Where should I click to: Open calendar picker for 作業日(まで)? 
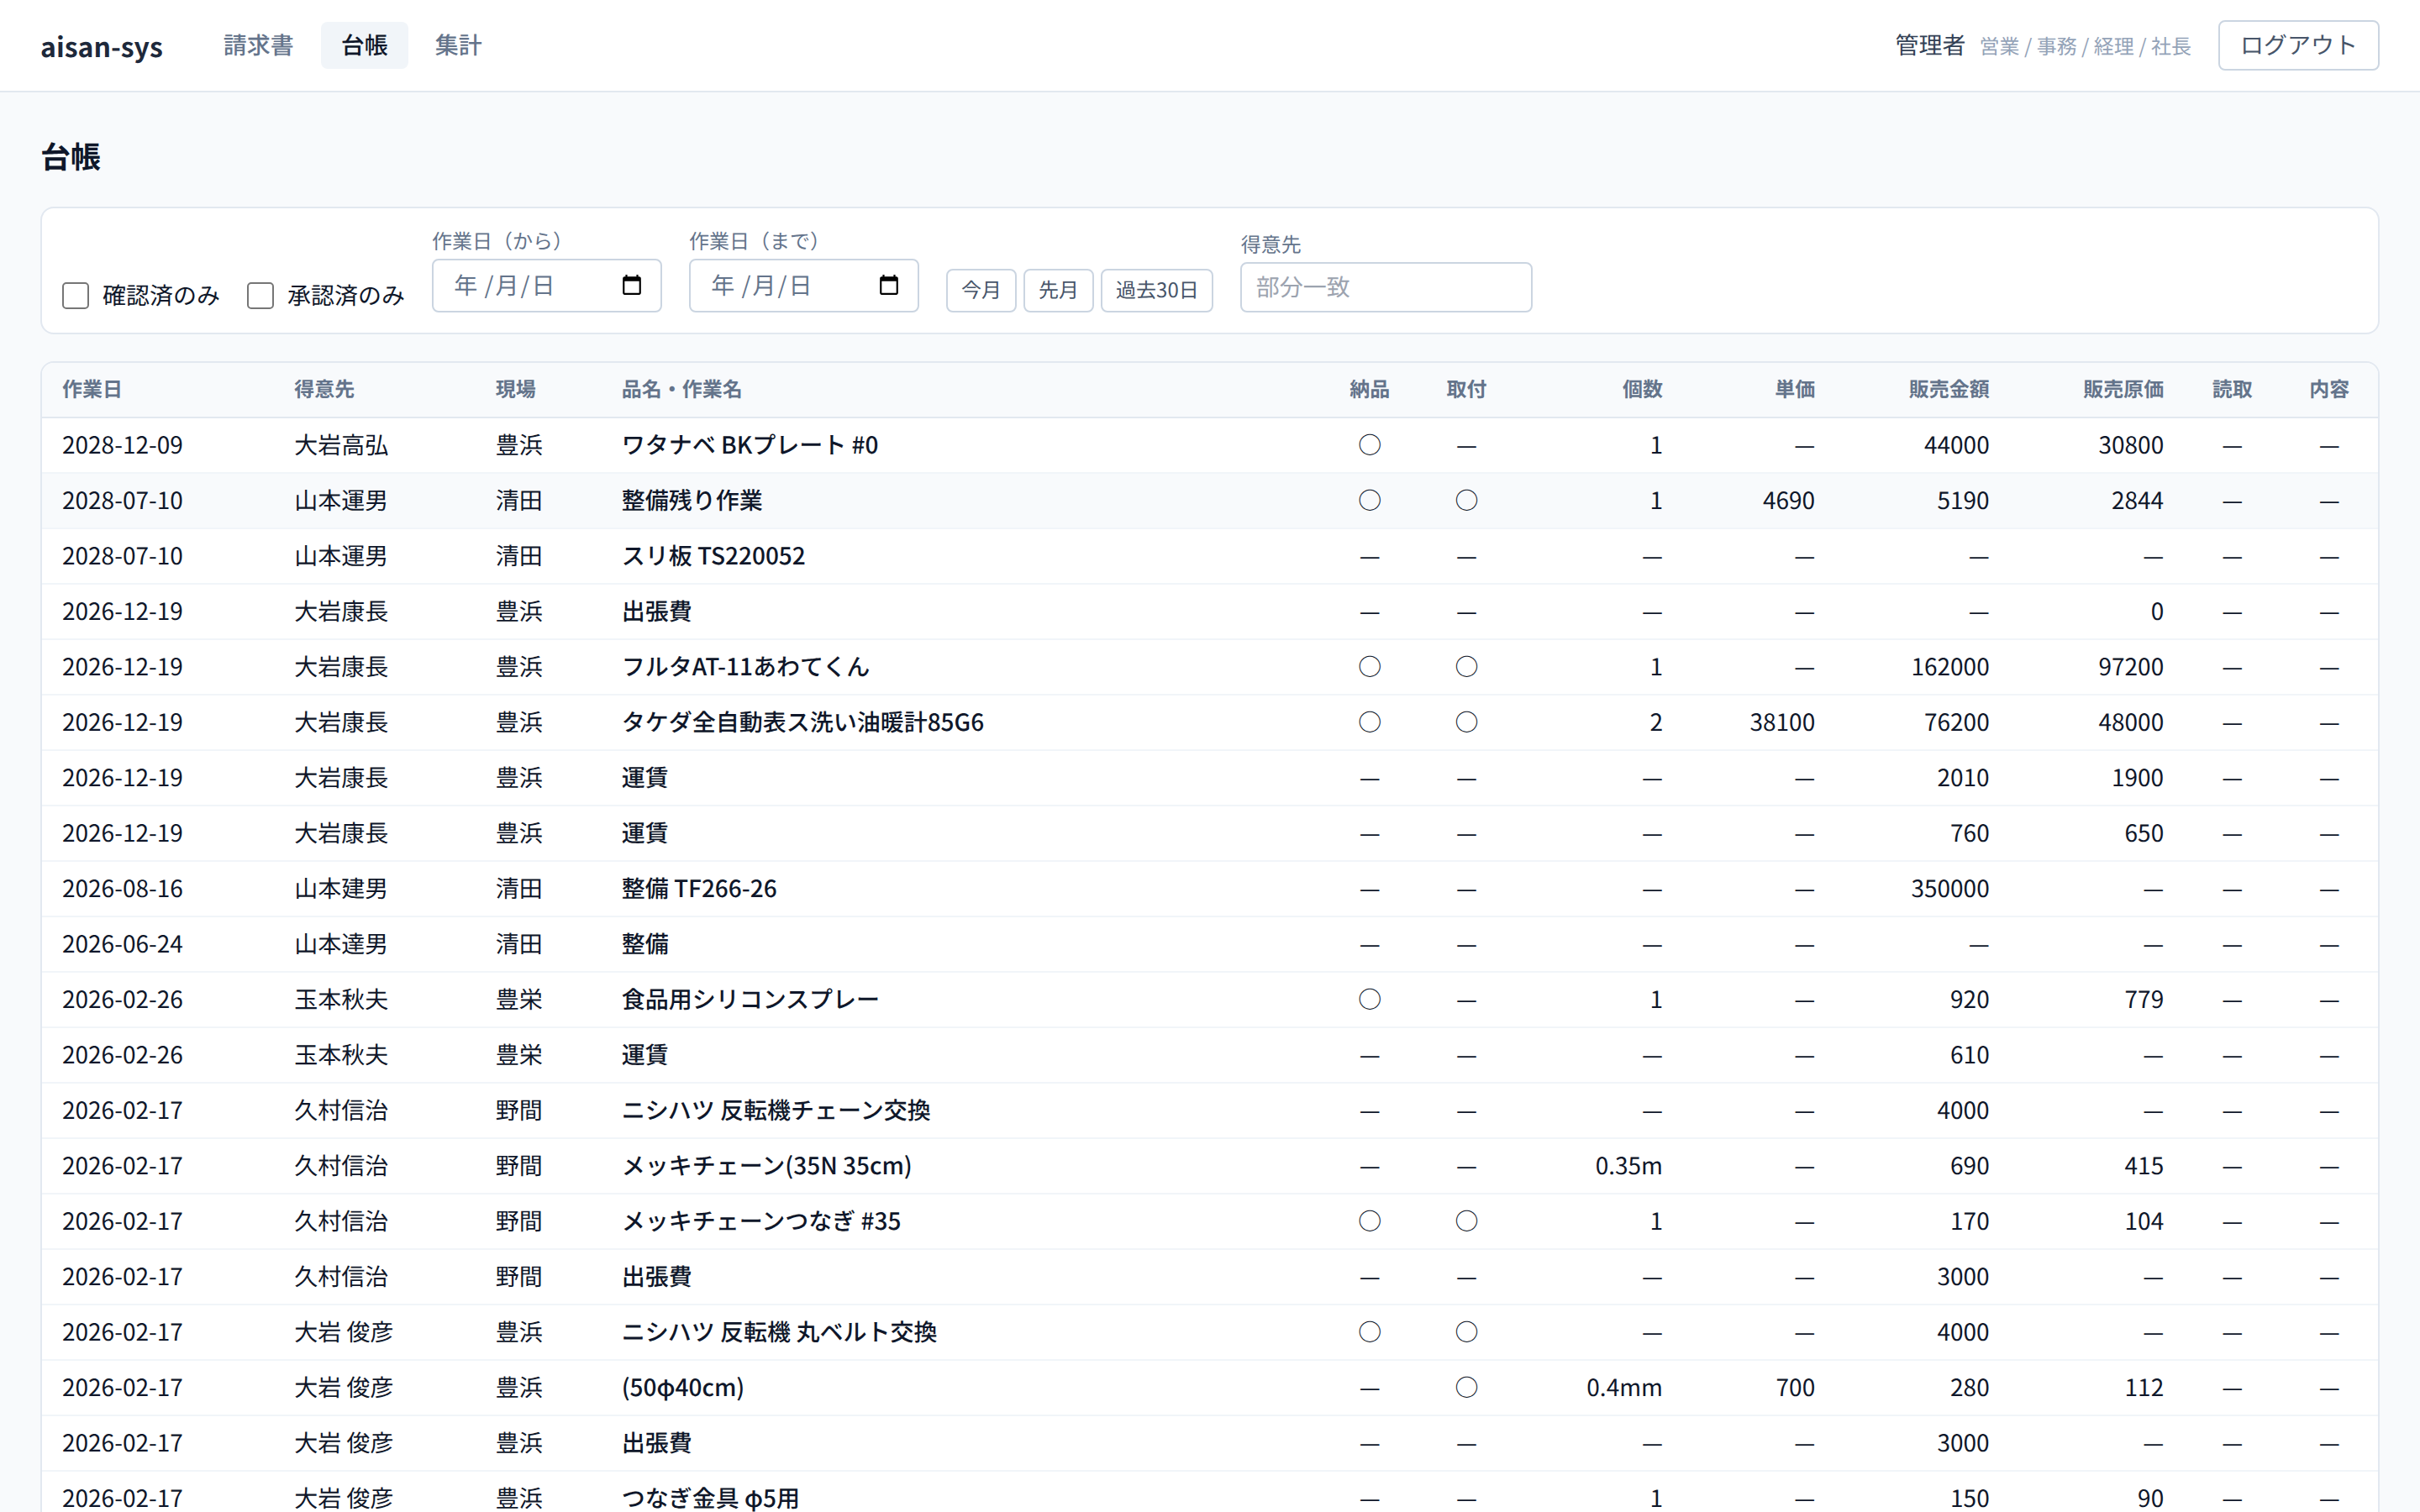click(x=888, y=285)
